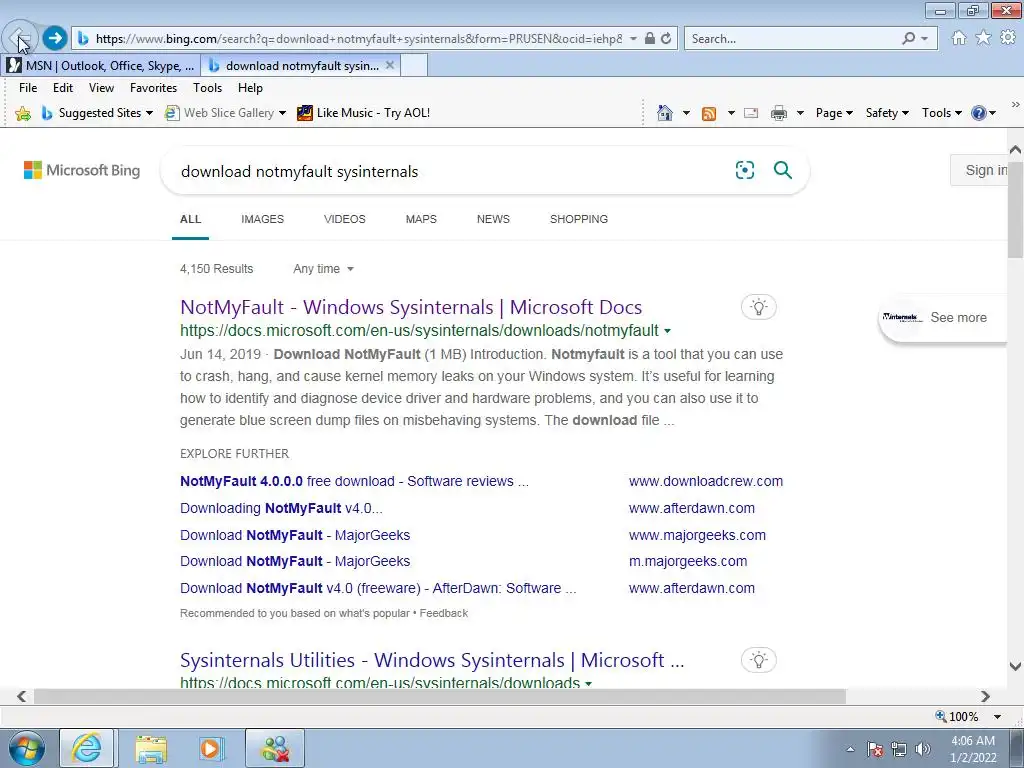Open File Explorer folder on taskbar
The image size is (1024, 768).
pyautogui.click(x=151, y=749)
